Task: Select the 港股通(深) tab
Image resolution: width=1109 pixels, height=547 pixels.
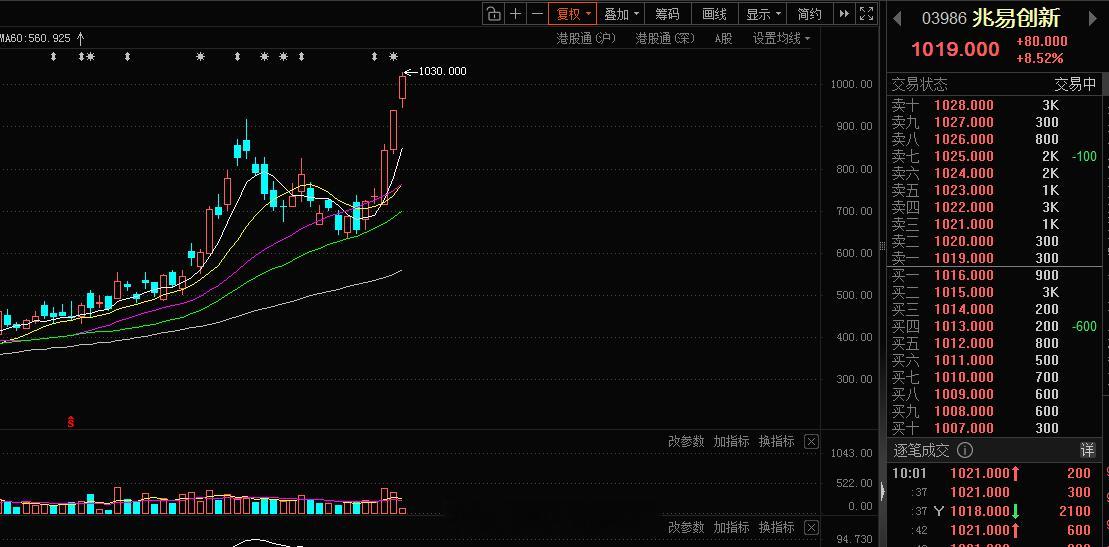Action: pos(666,38)
